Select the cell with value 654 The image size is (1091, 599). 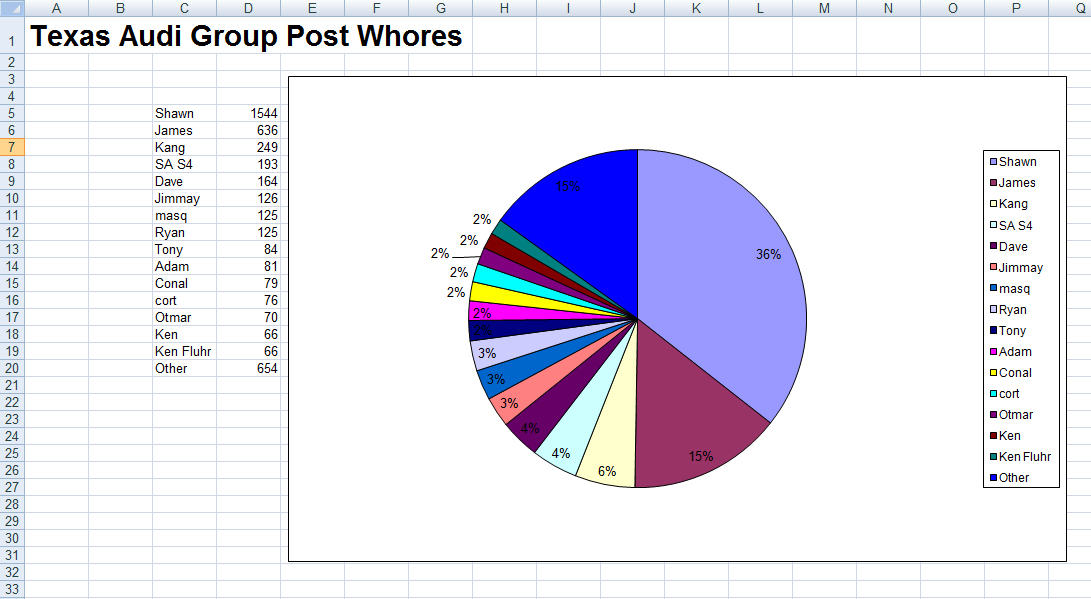point(248,369)
